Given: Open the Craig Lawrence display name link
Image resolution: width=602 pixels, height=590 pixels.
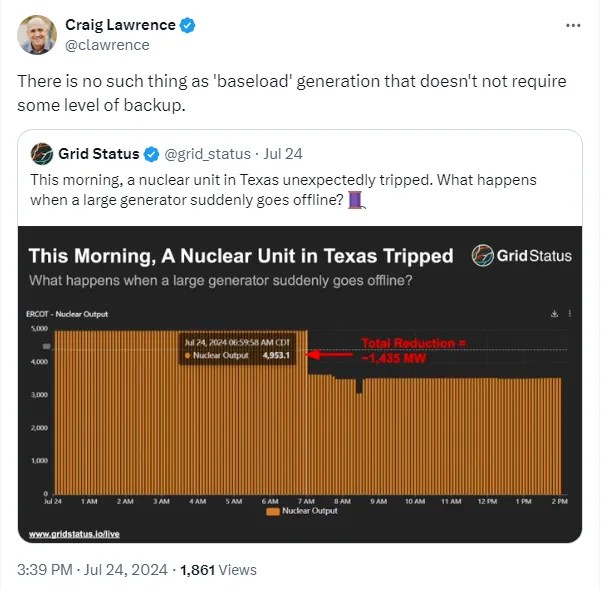Looking at the screenshot, I should pos(120,25).
